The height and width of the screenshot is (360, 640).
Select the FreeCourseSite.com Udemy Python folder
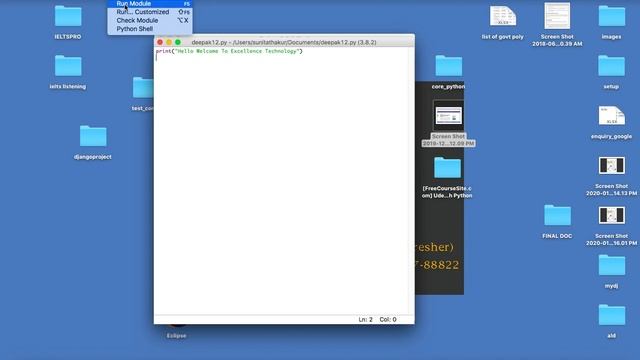click(447, 168)
